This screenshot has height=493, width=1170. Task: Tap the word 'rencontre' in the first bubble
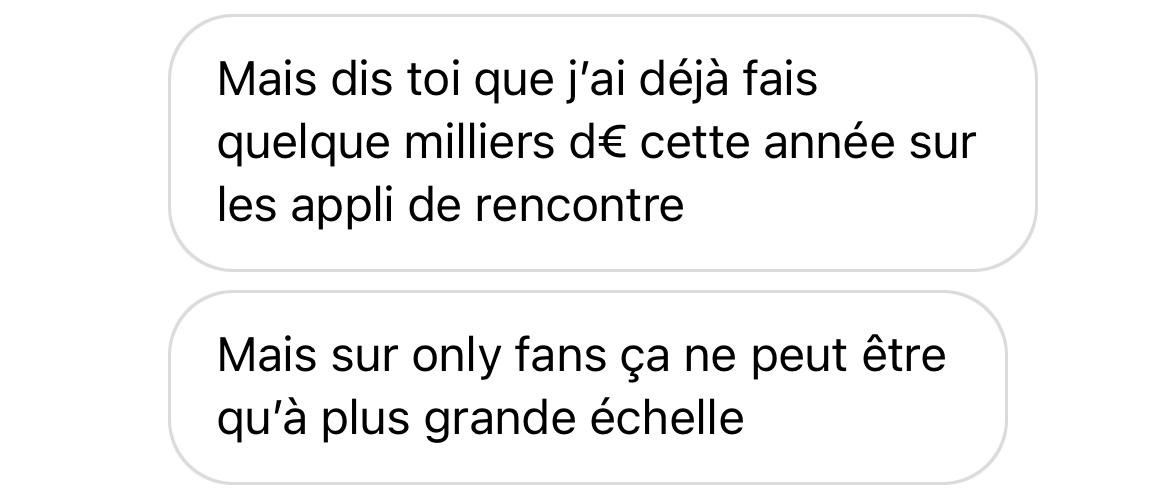pyautogui.click(x=579, y=206)
